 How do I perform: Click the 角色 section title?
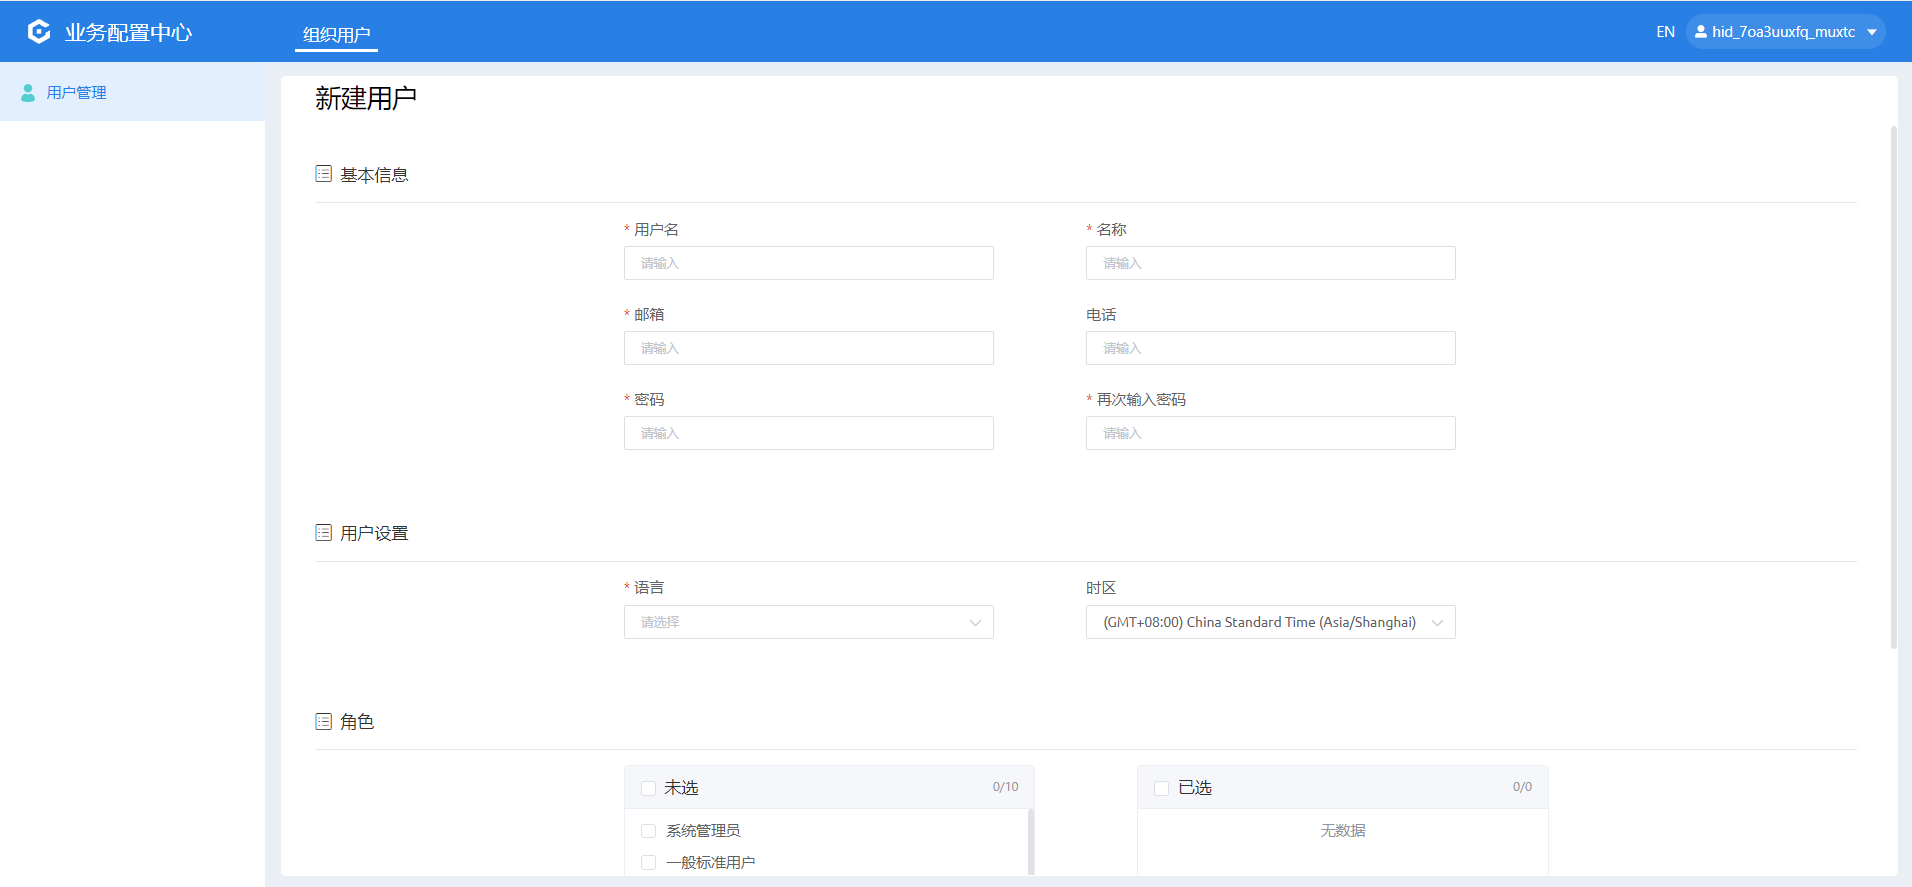pyautogui.click(x=357, y=722)
